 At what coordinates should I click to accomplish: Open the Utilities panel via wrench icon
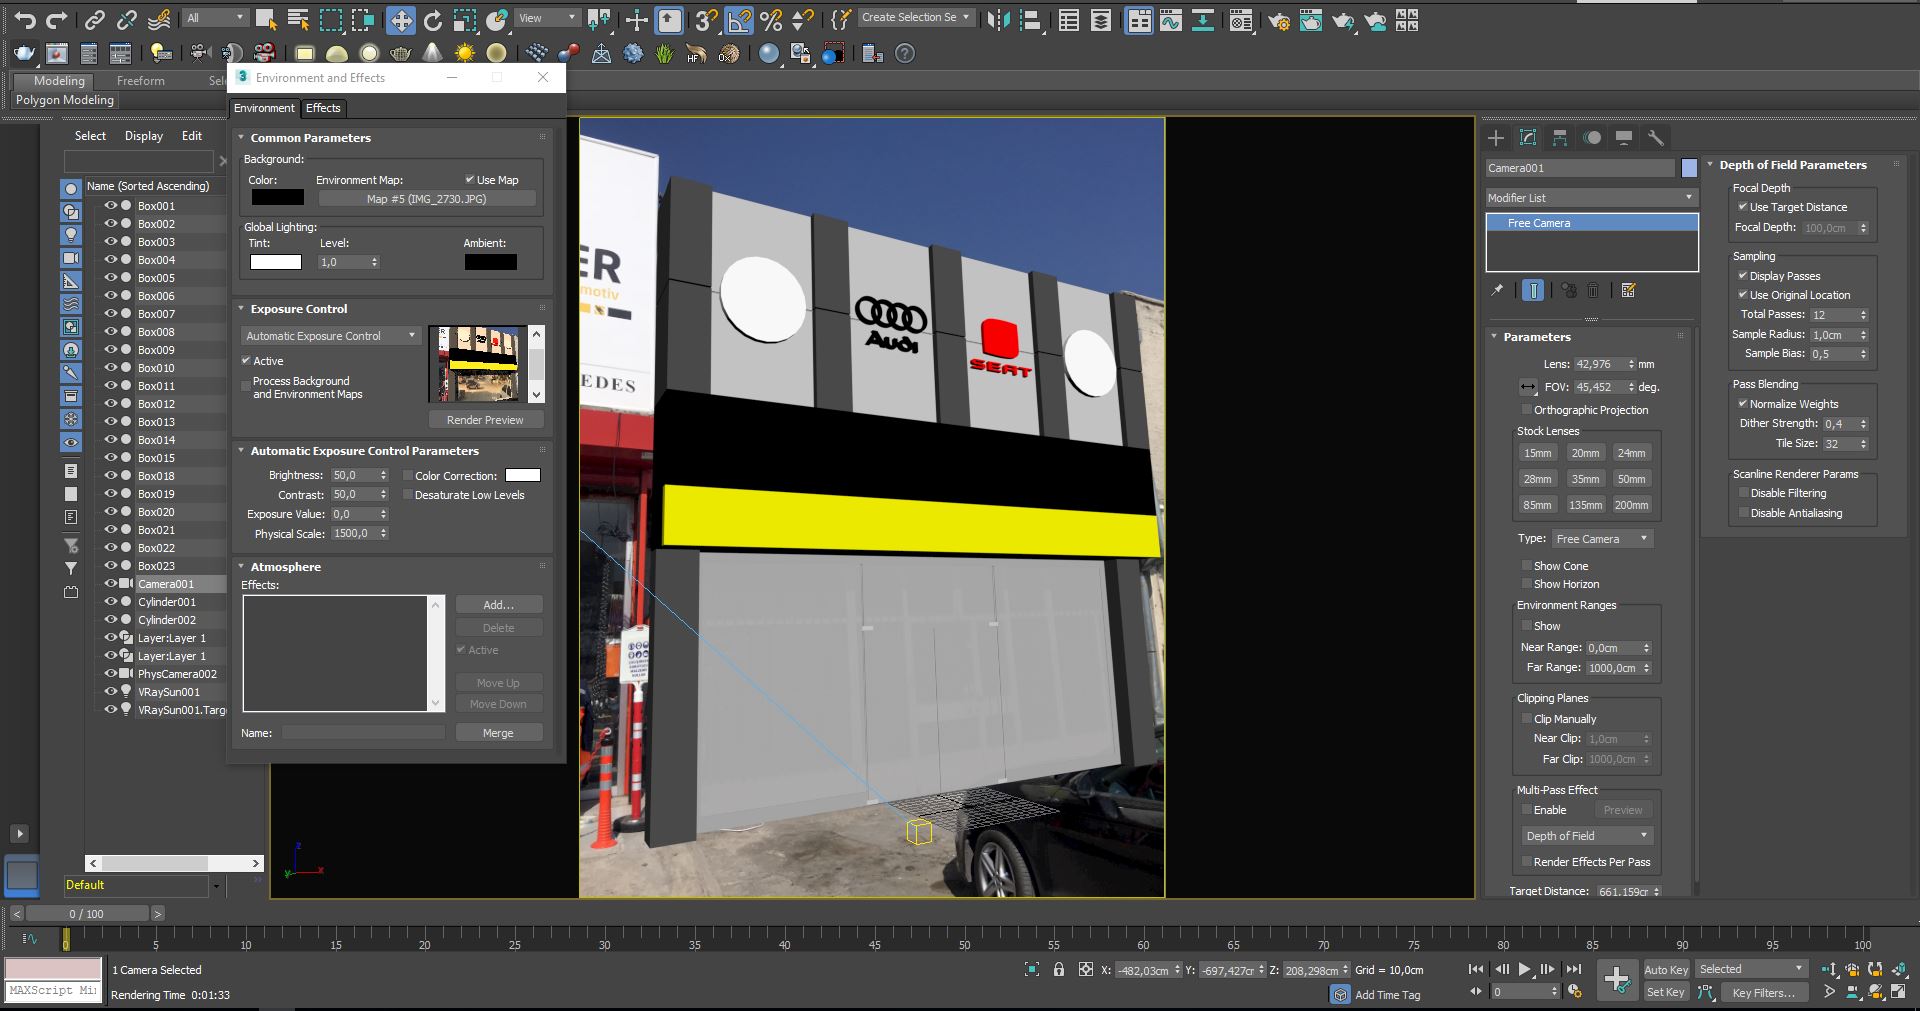1657,138
